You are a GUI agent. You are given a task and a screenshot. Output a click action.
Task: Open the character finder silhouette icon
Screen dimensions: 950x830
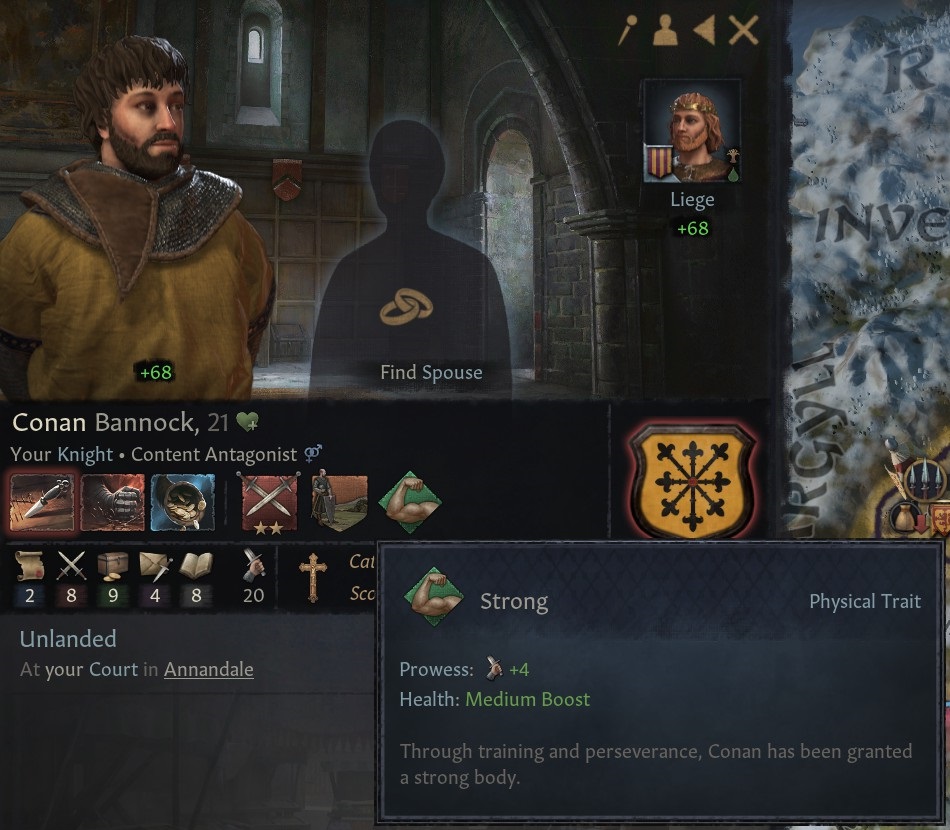665,30
